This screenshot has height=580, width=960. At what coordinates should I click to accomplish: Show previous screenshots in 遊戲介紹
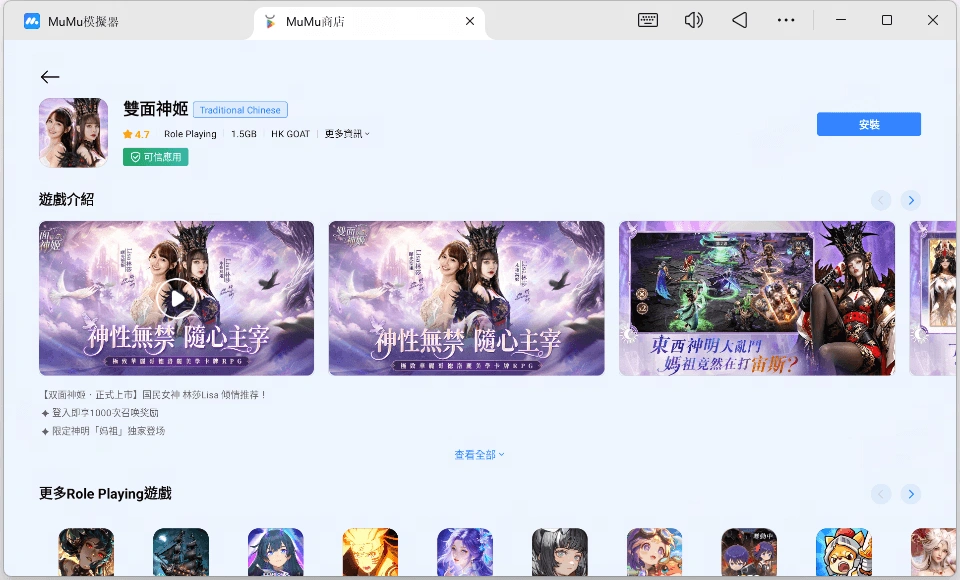pos(880,200)
